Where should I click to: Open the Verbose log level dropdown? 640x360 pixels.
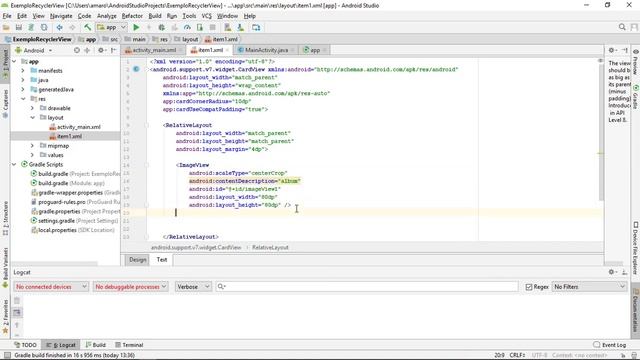click(x=193, y=287)
